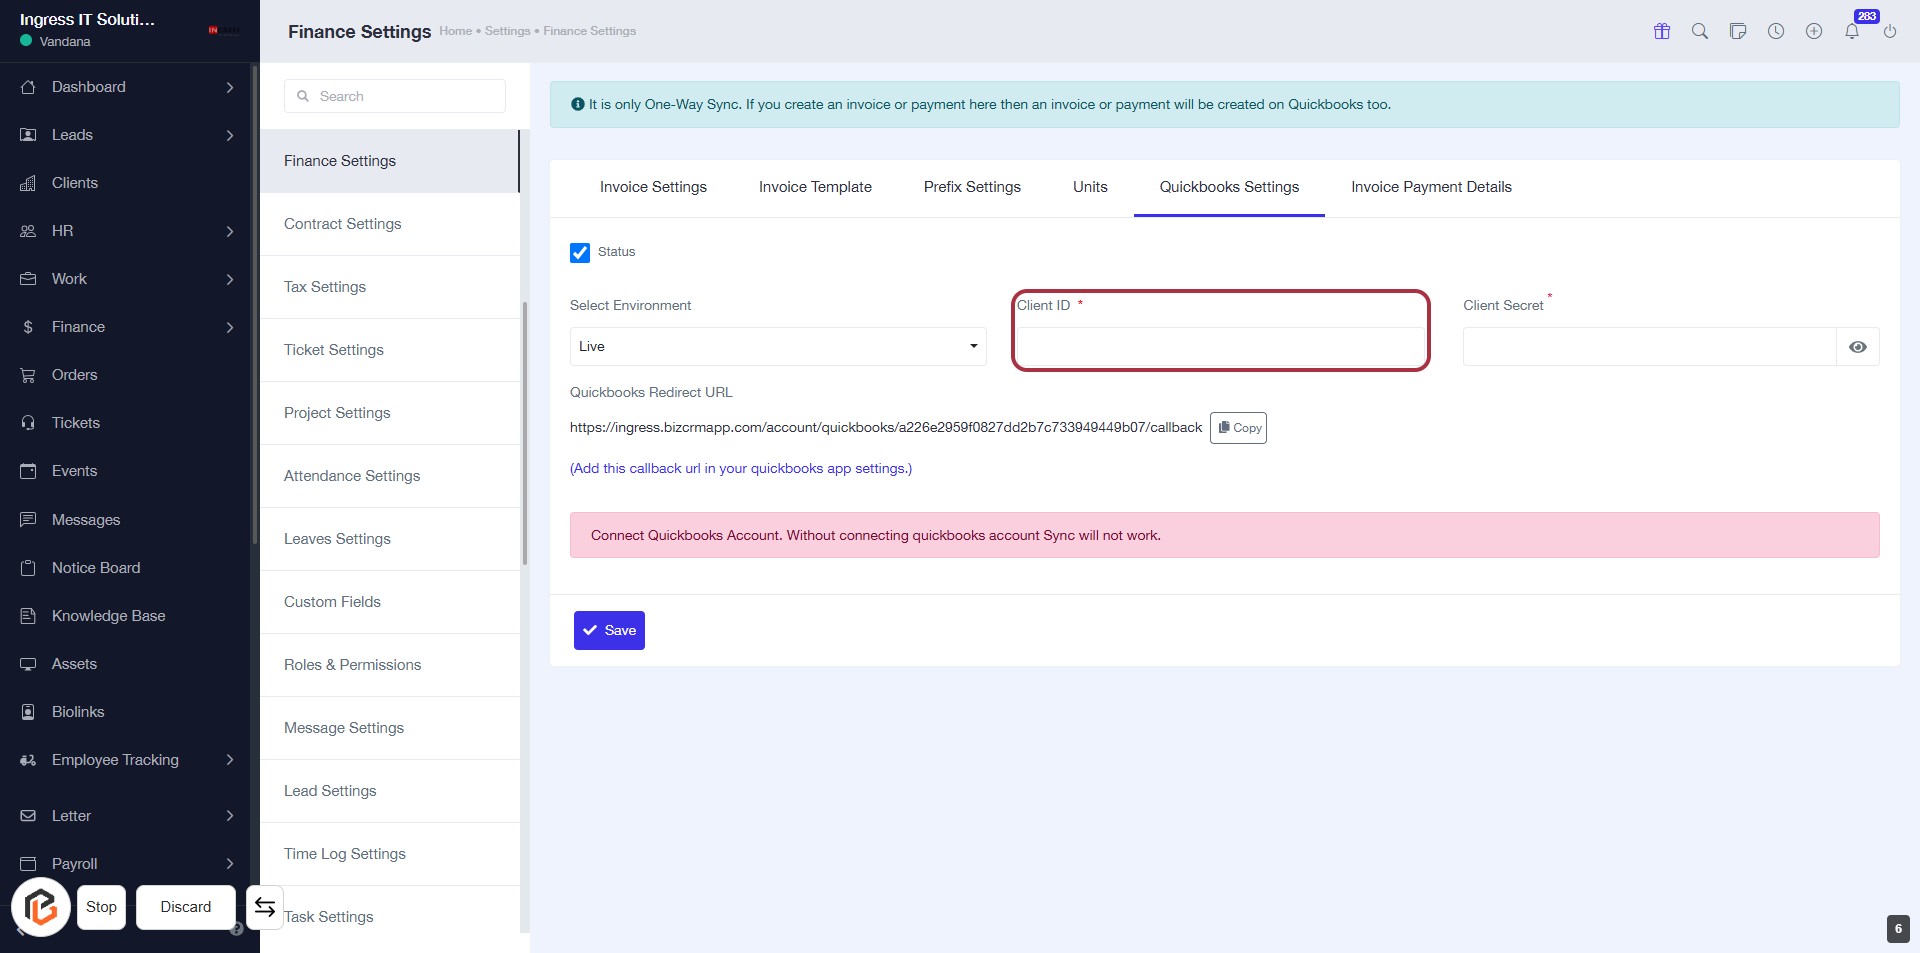Open Tax Settings in settings list
1920x953 pixels.
(325, 287)
